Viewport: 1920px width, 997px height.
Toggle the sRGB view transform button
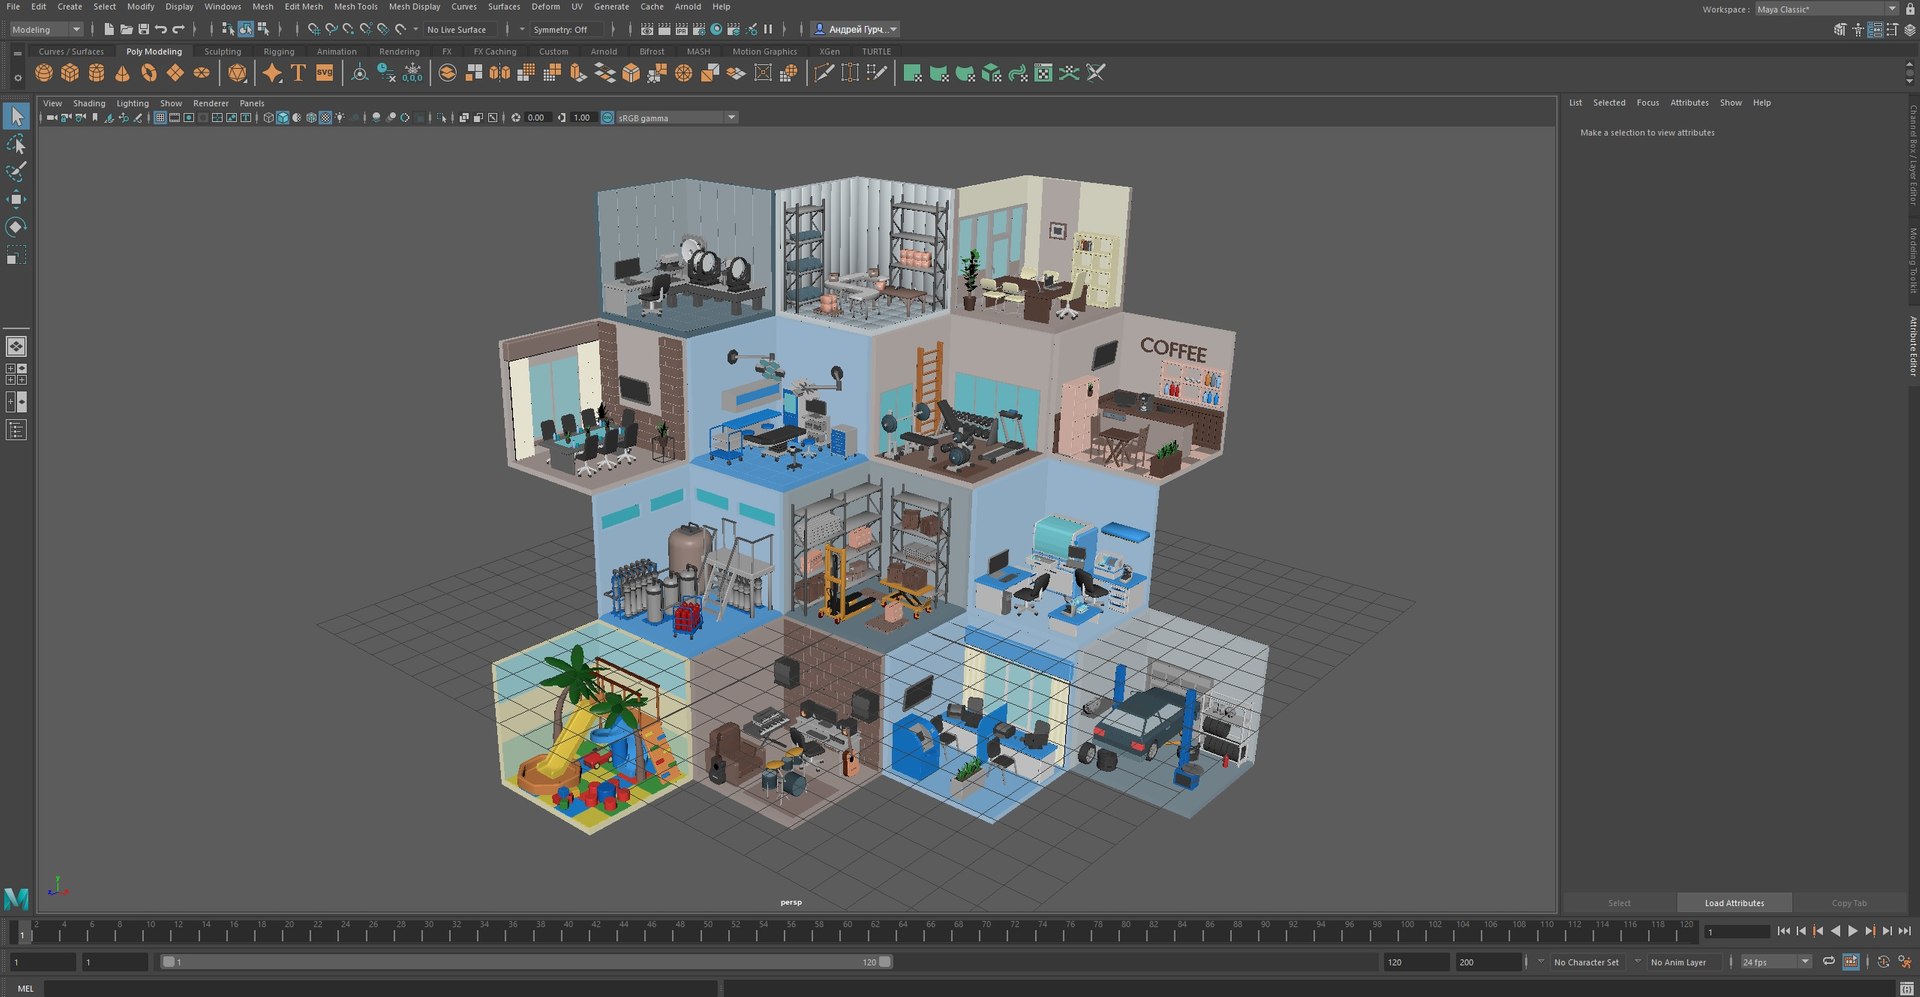coord(607,118)
